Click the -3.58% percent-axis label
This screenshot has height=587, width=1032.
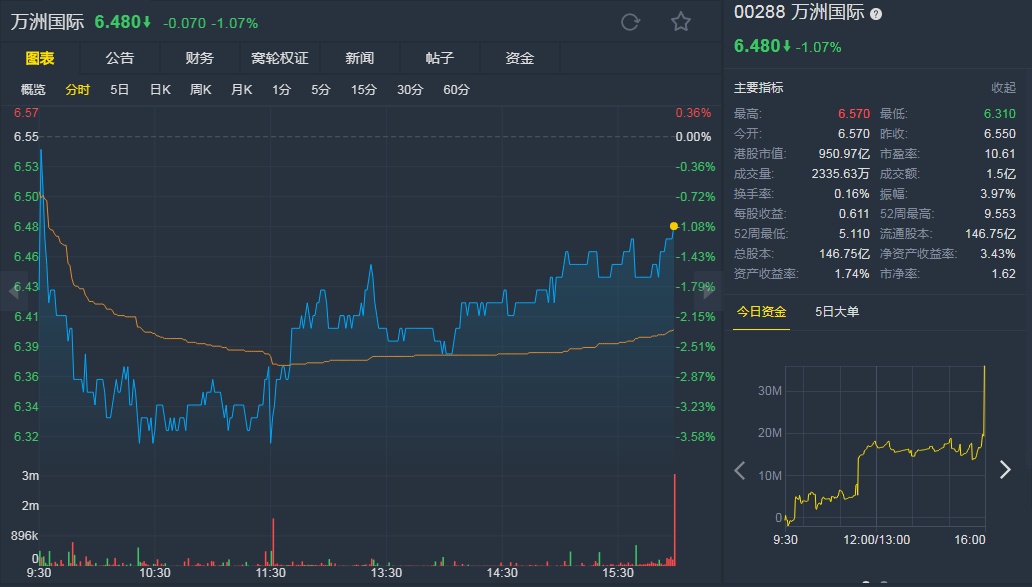(x=695, y=437)
